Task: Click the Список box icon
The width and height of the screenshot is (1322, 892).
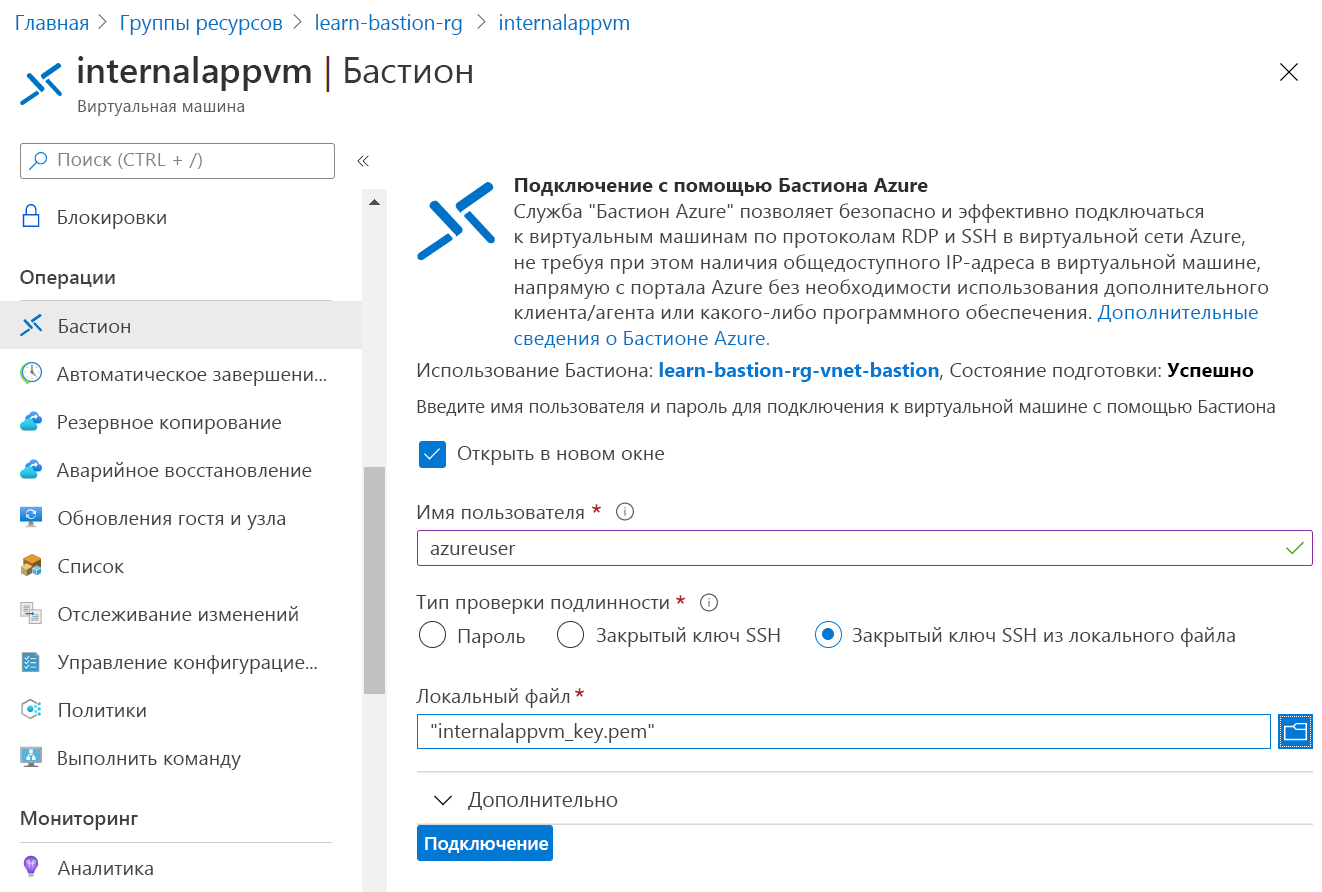Action: (x=31, y=566)
